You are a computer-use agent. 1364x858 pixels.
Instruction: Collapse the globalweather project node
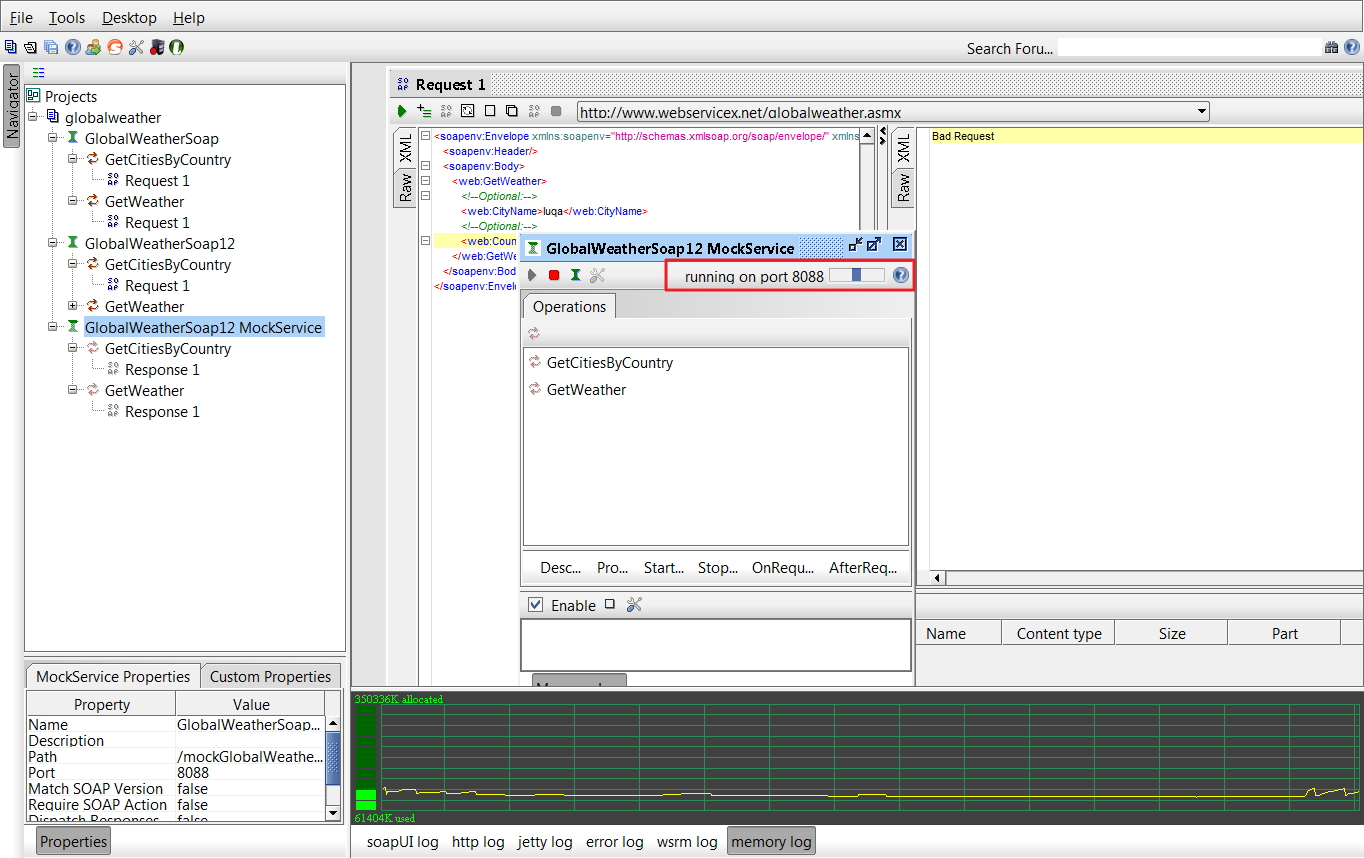(33, 118)
